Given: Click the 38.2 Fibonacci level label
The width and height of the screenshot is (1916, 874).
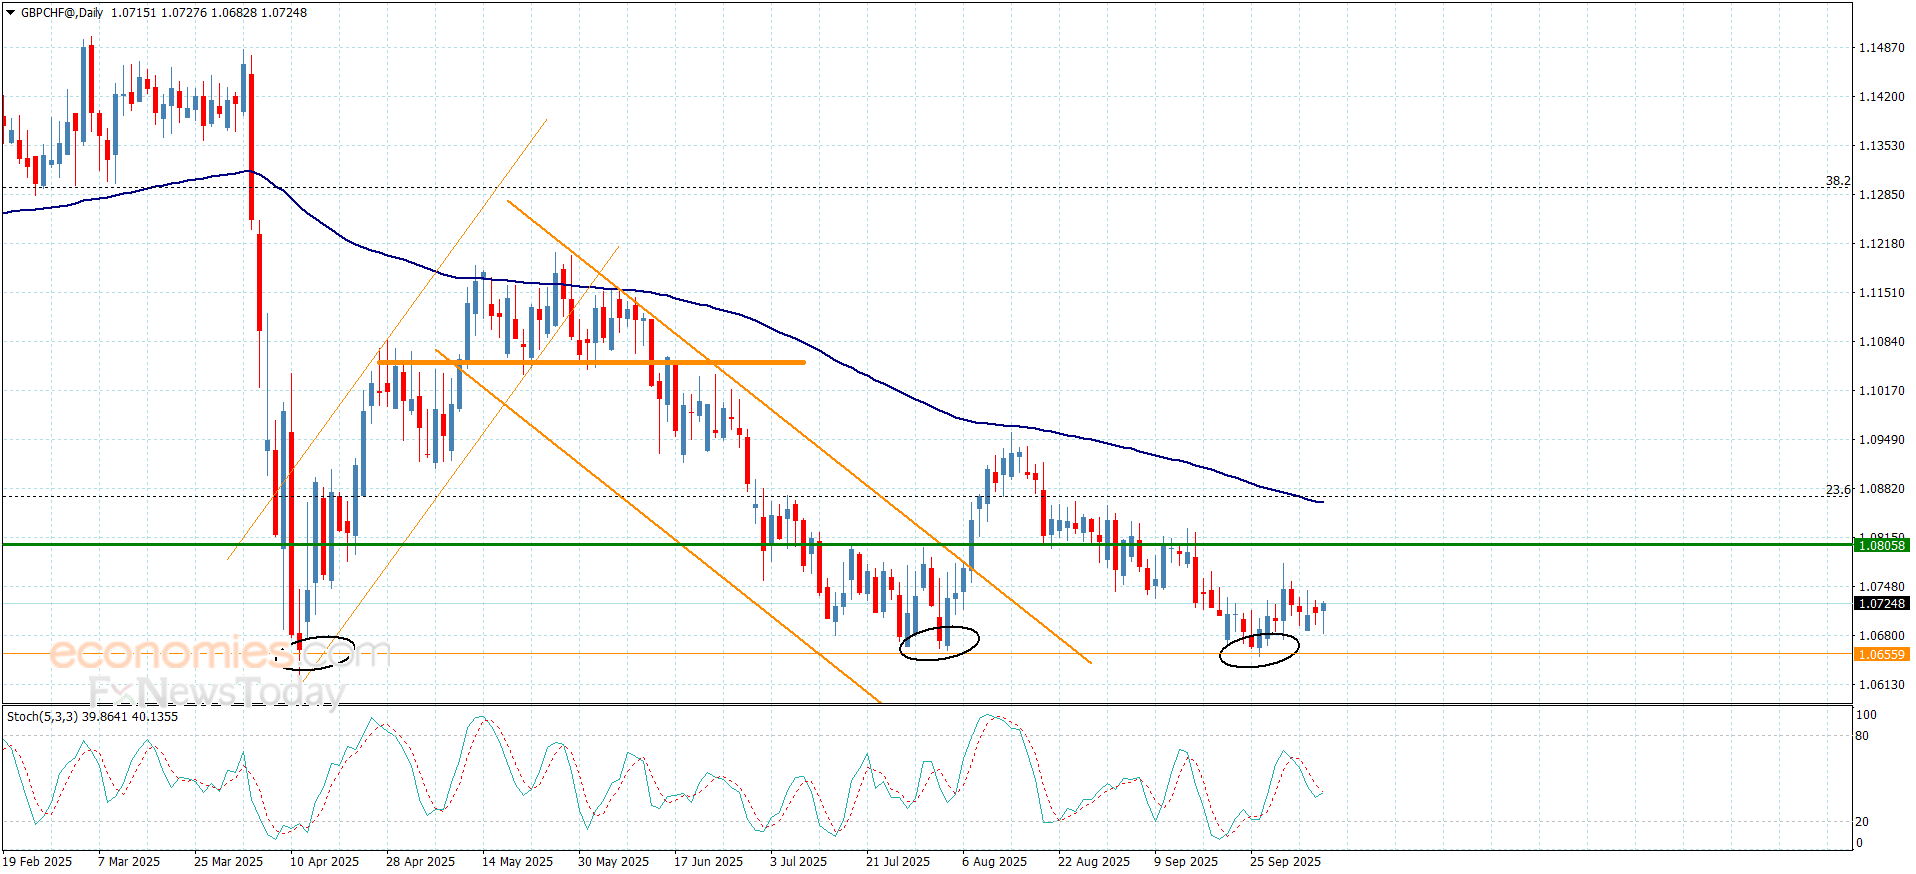Looking at the screenshot, I should (1837, 181).
